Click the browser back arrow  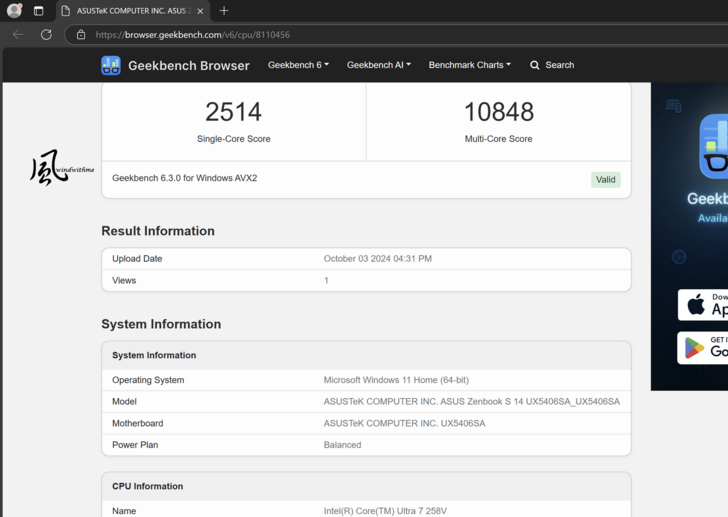(x=18, y=34)
